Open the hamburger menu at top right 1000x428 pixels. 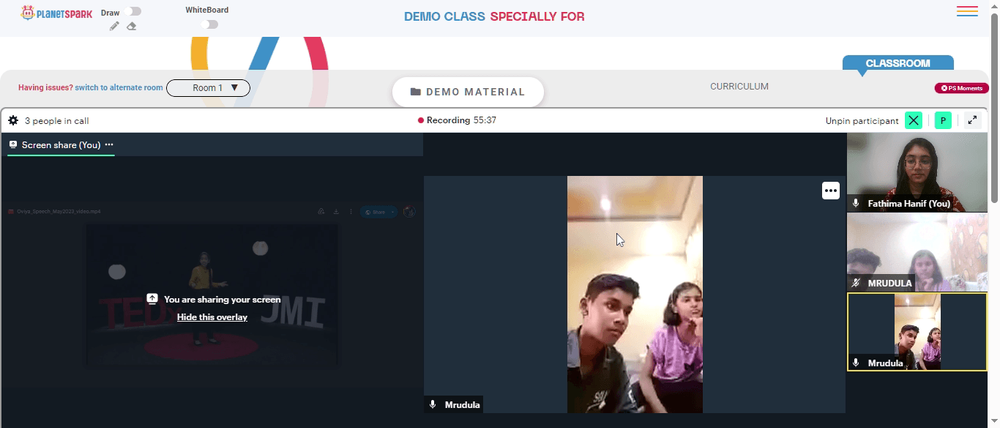(x=967, y=11)
